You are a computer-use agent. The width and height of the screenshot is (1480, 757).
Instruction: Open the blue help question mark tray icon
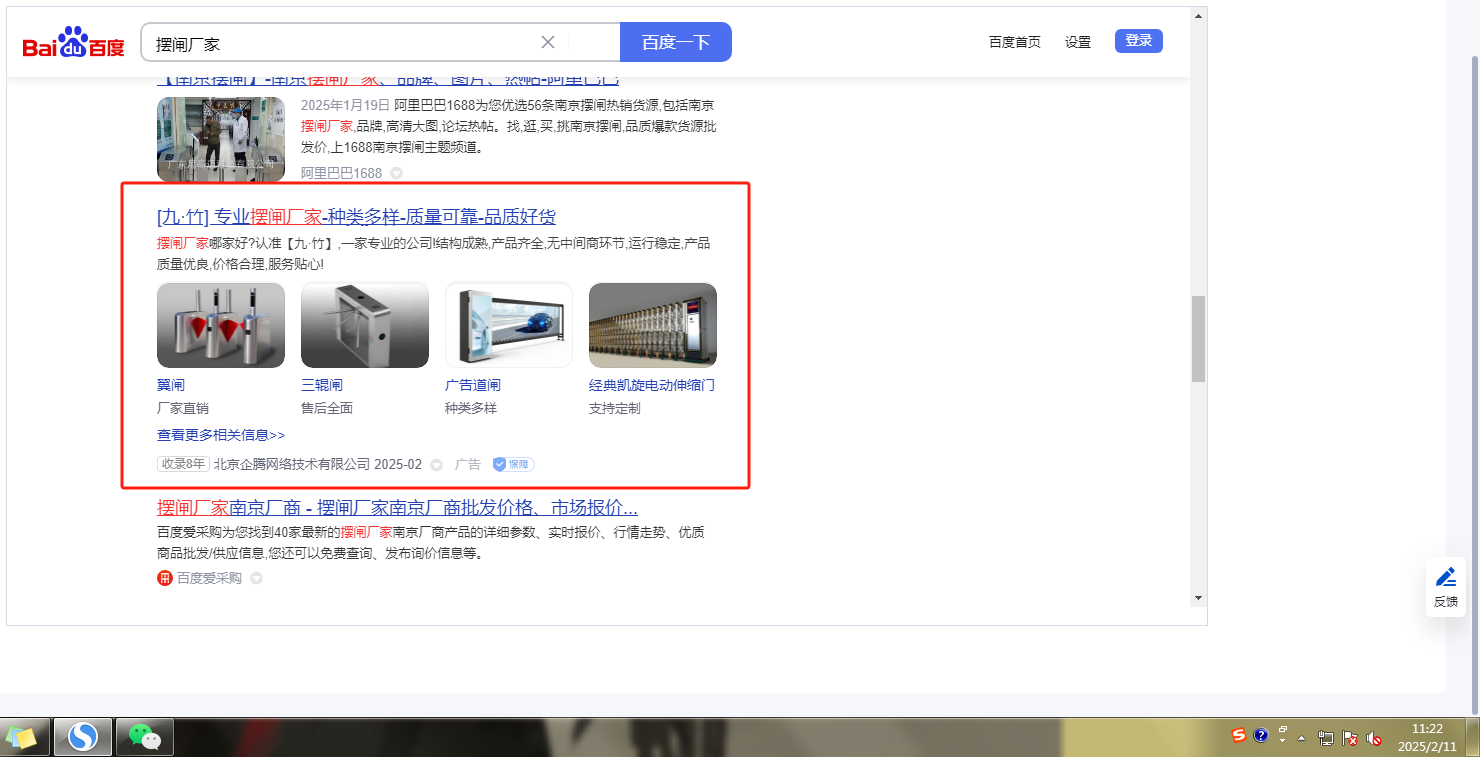[1261, 736]
